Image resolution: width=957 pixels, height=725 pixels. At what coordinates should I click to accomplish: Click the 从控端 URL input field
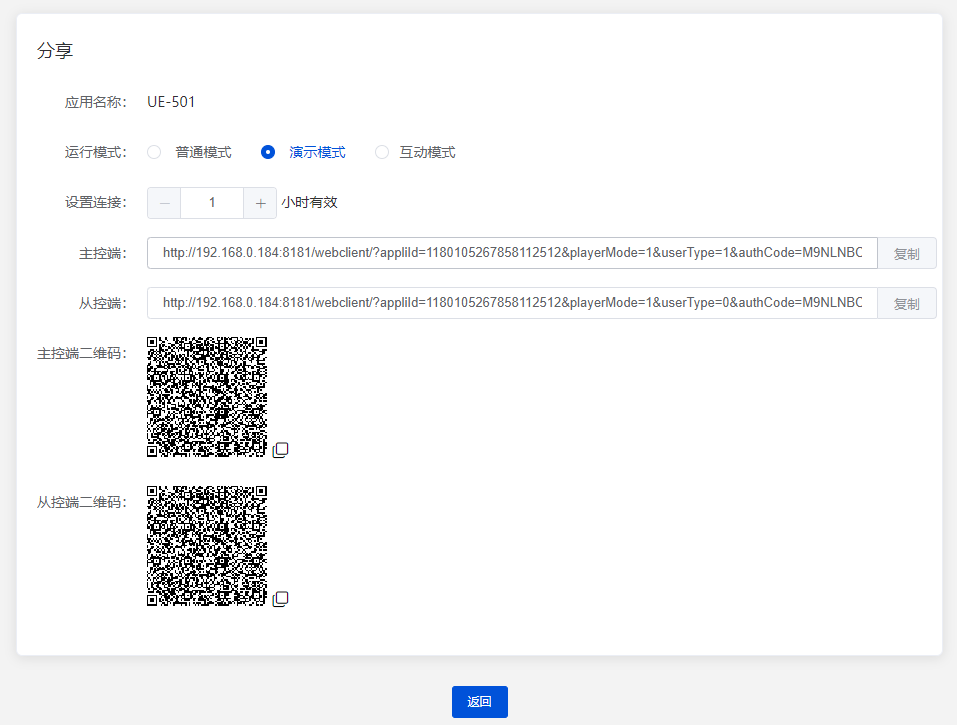click(512, 303)
